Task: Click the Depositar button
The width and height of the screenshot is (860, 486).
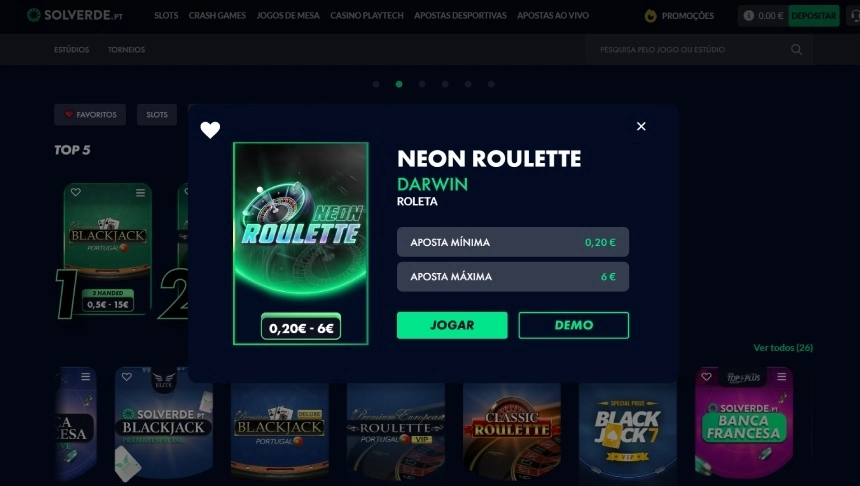Action: [814, 16]
